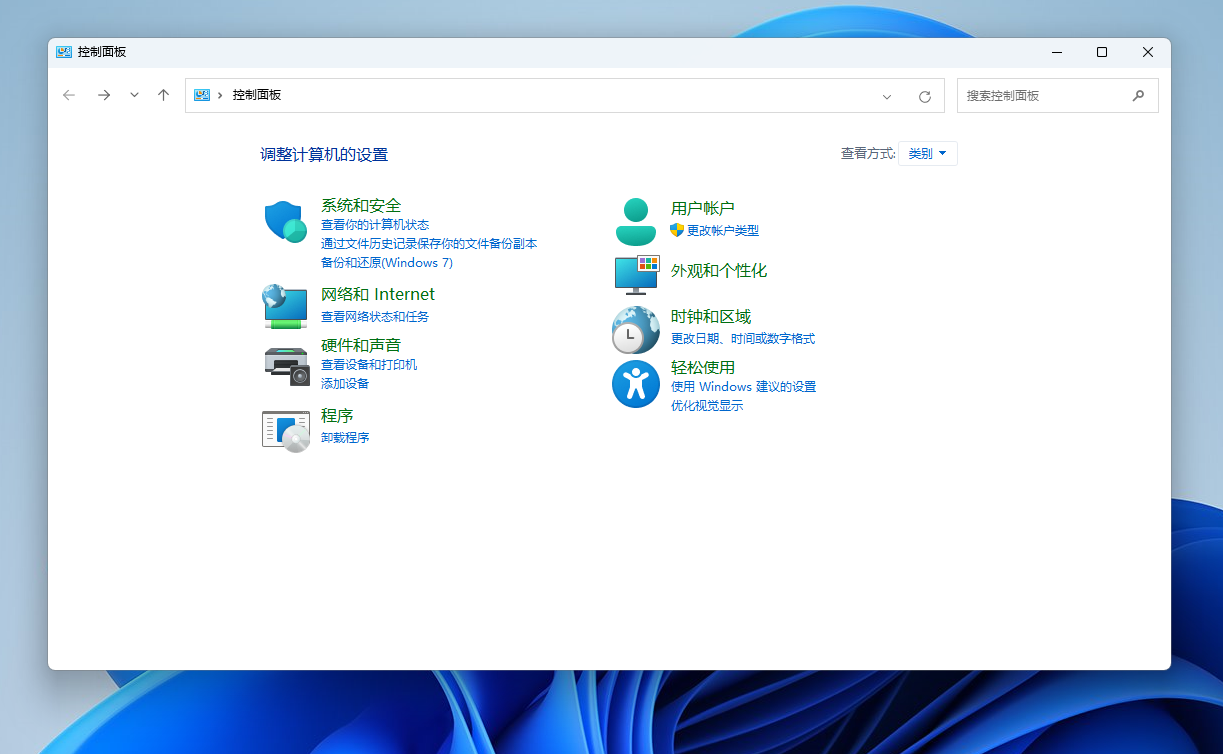
Task: Open the 类别 view mode dropdown
Action: 928,153
